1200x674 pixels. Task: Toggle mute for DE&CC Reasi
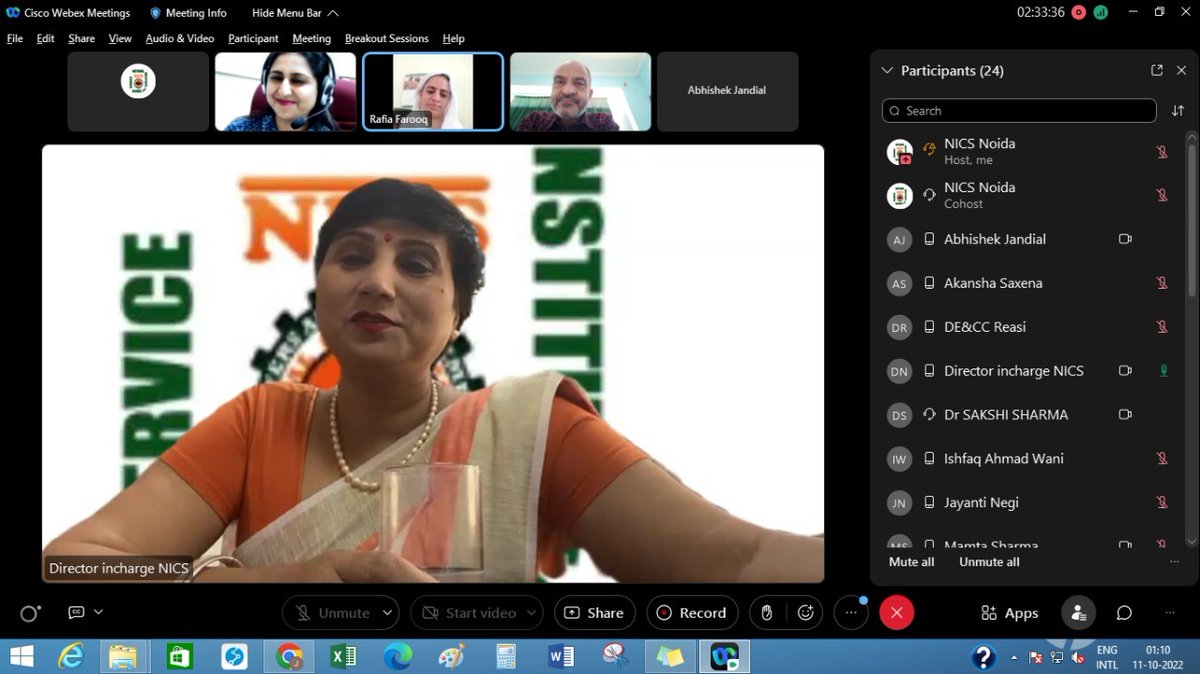click(1162, 327)
